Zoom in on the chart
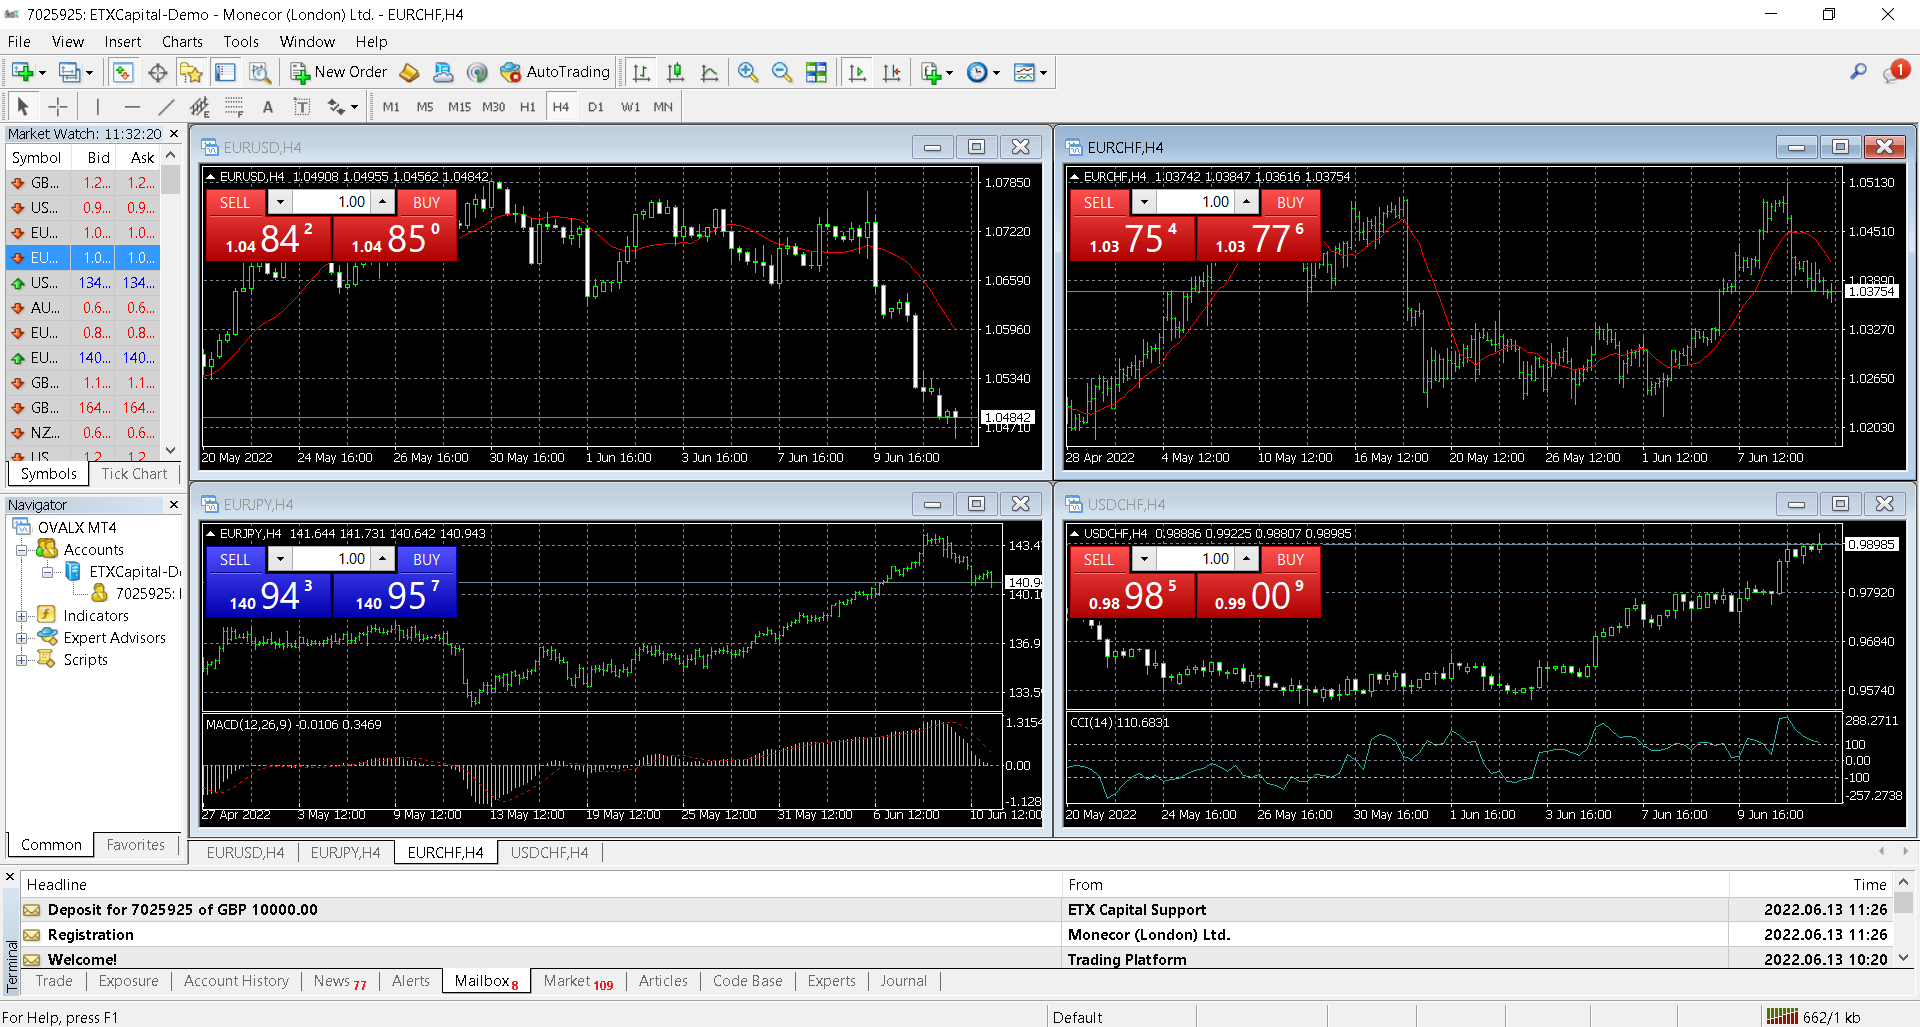 [748, 72]
